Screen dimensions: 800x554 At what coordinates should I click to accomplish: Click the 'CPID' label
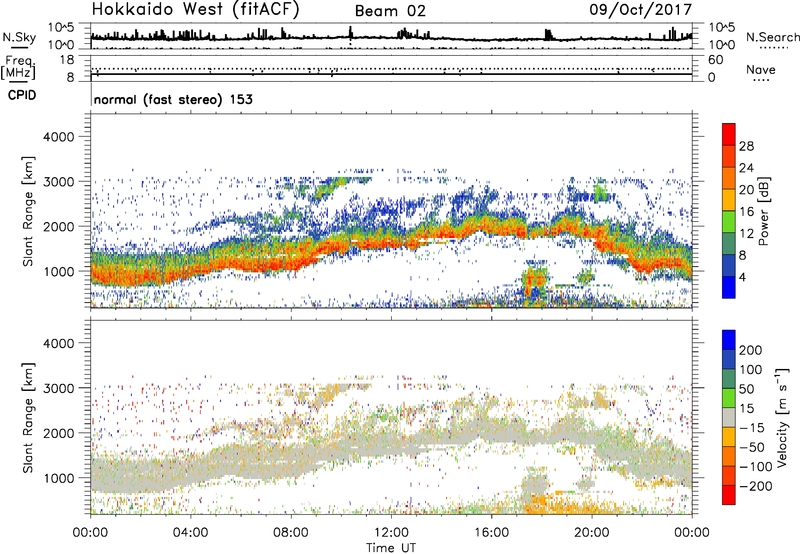click(22, 95)
